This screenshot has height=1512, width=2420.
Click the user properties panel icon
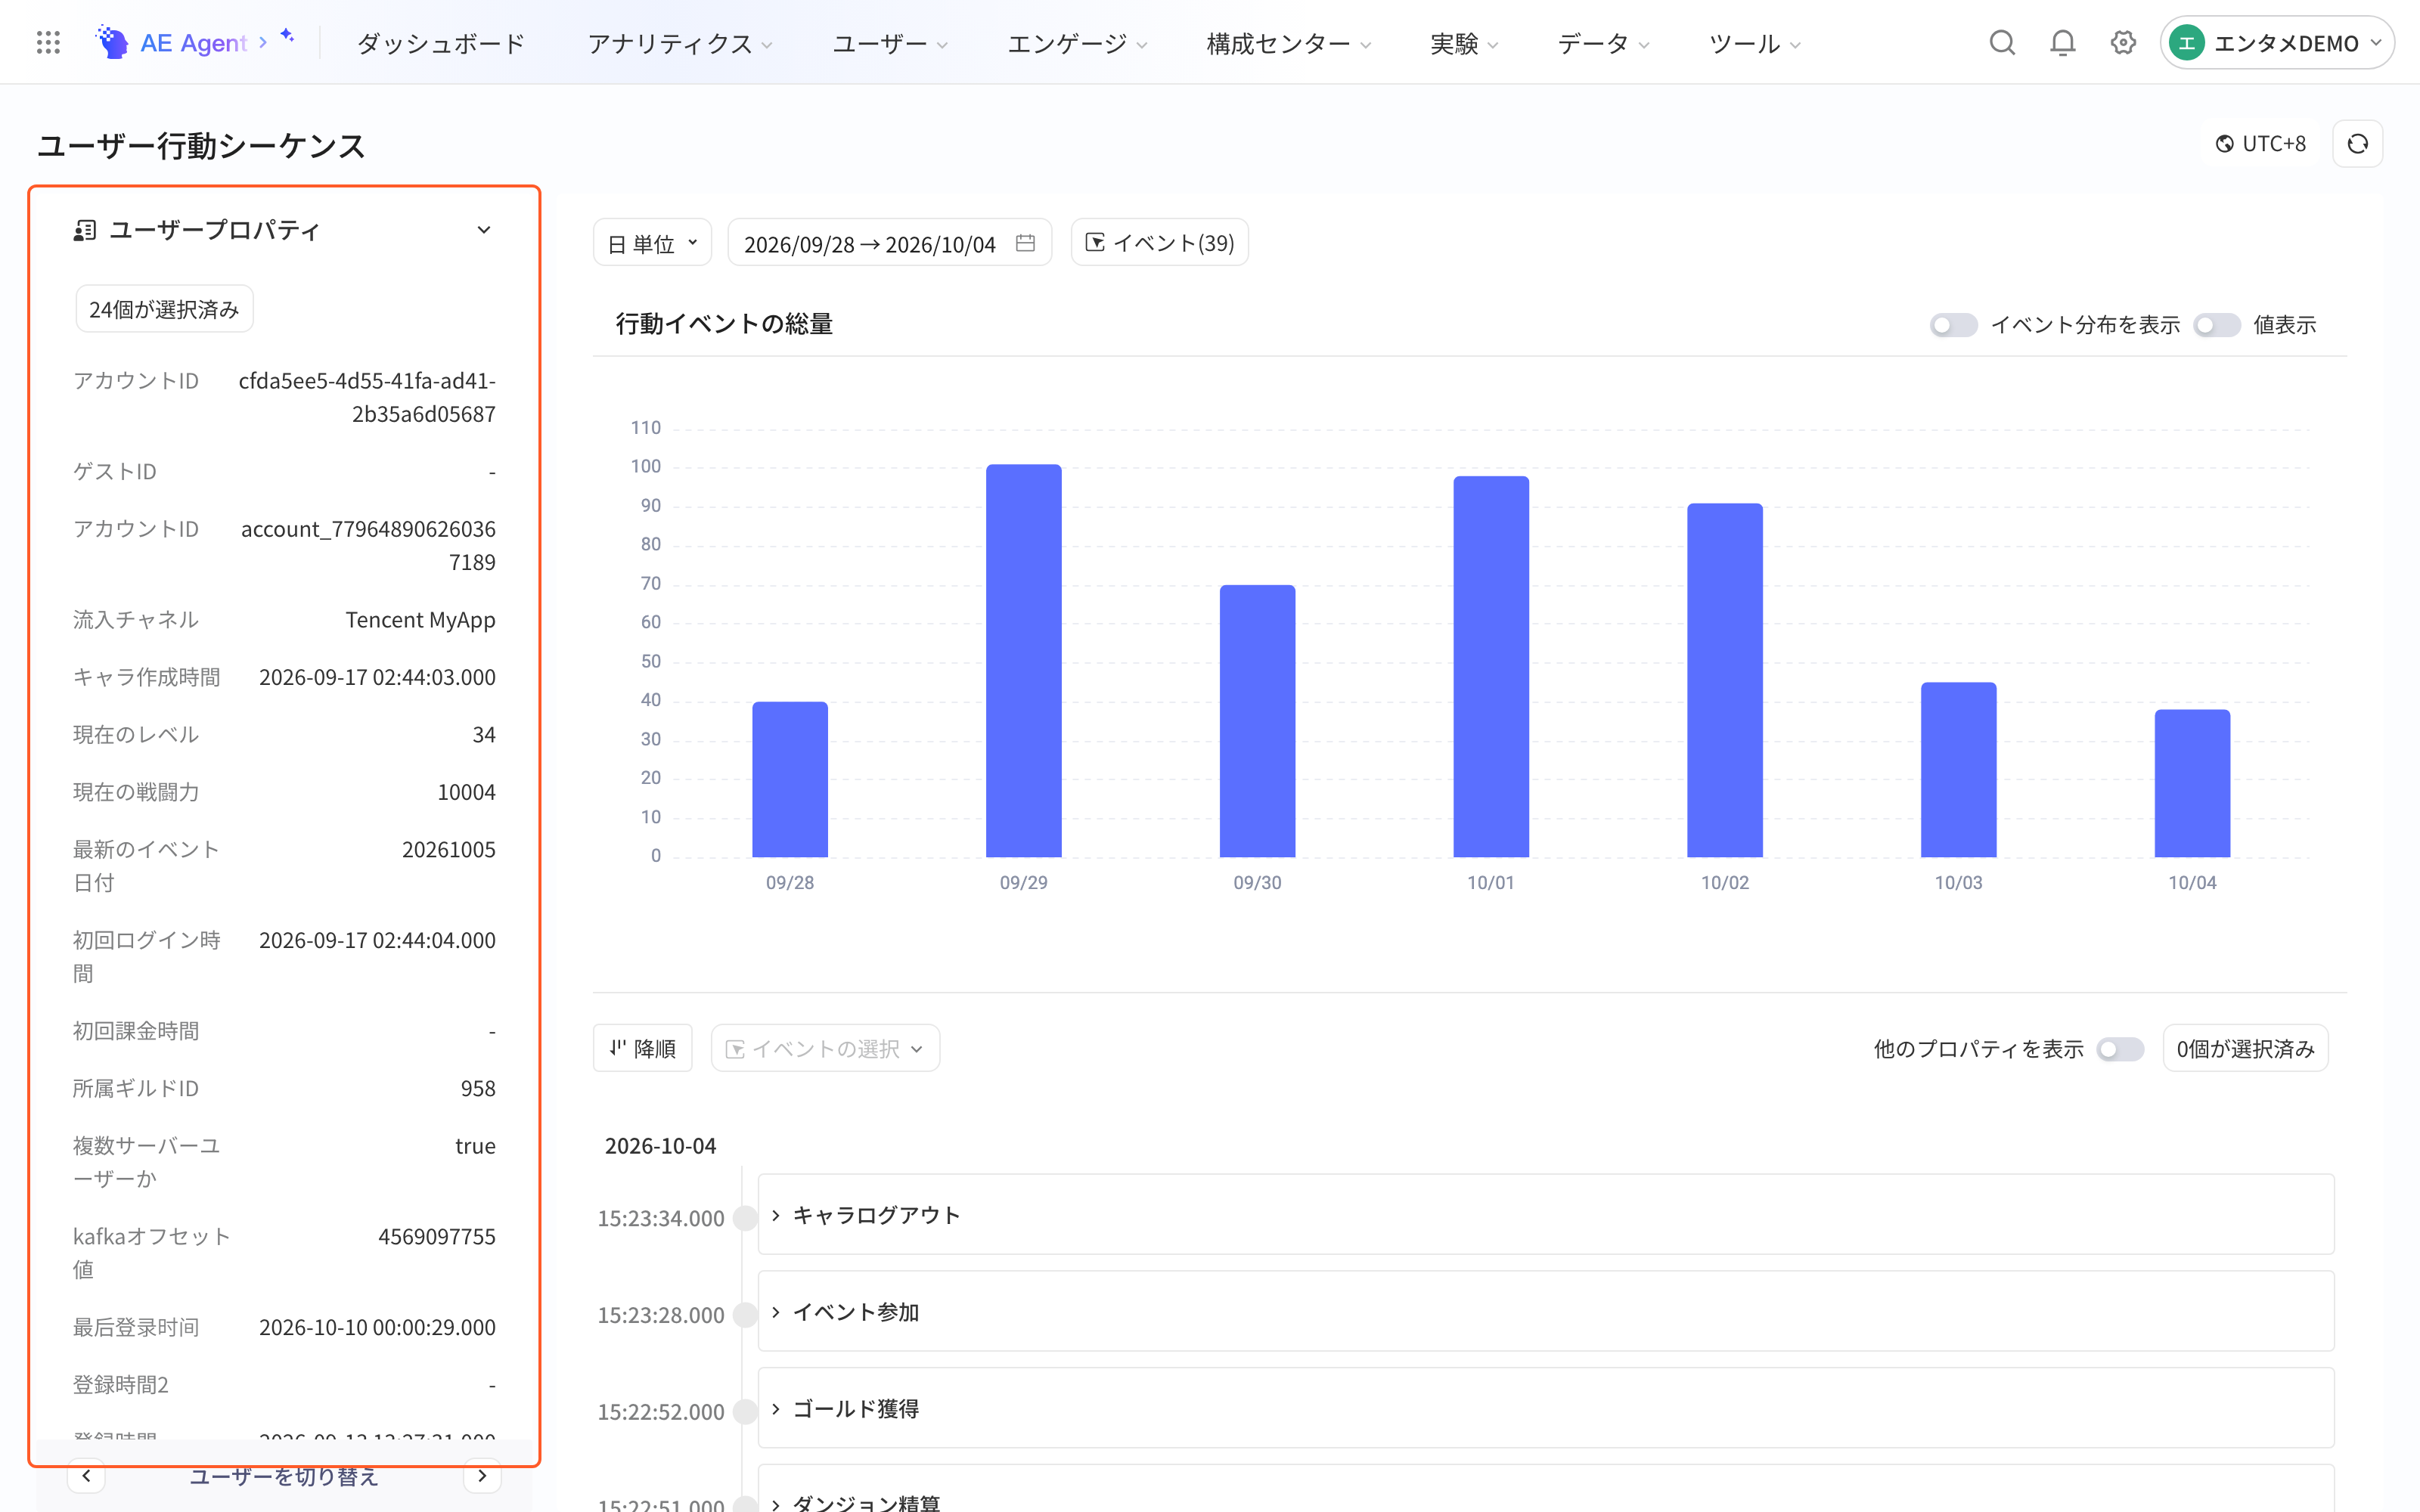(x=85, y=231)
